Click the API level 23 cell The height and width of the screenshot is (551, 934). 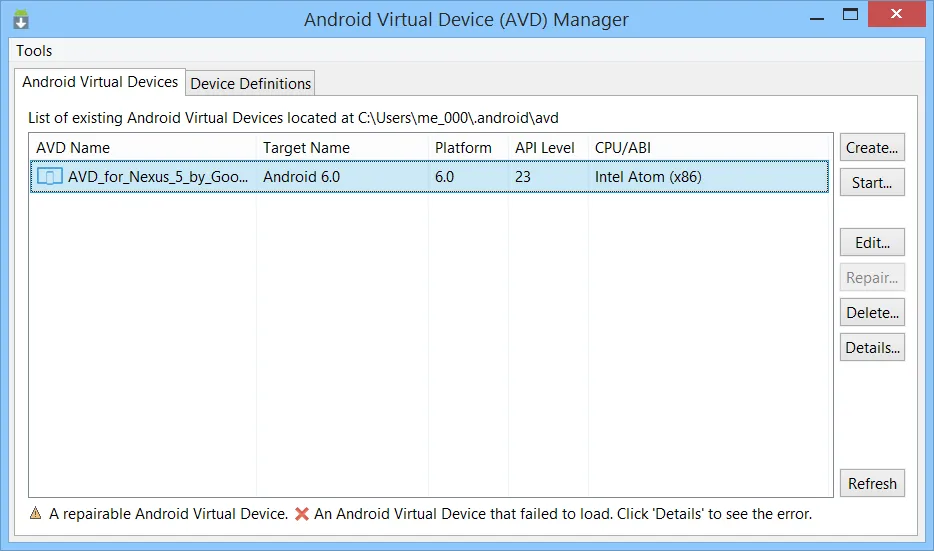click(x=522, y=177)
